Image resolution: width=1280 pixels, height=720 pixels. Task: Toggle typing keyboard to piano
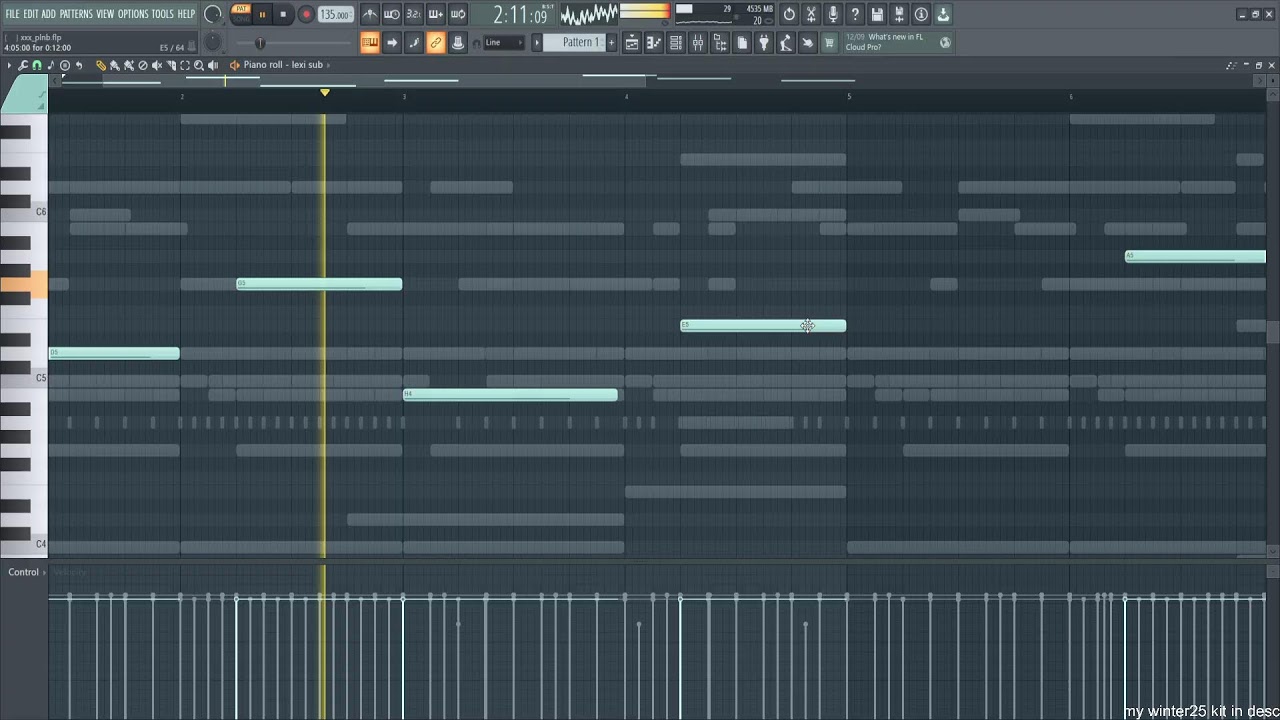click(370, 42)
